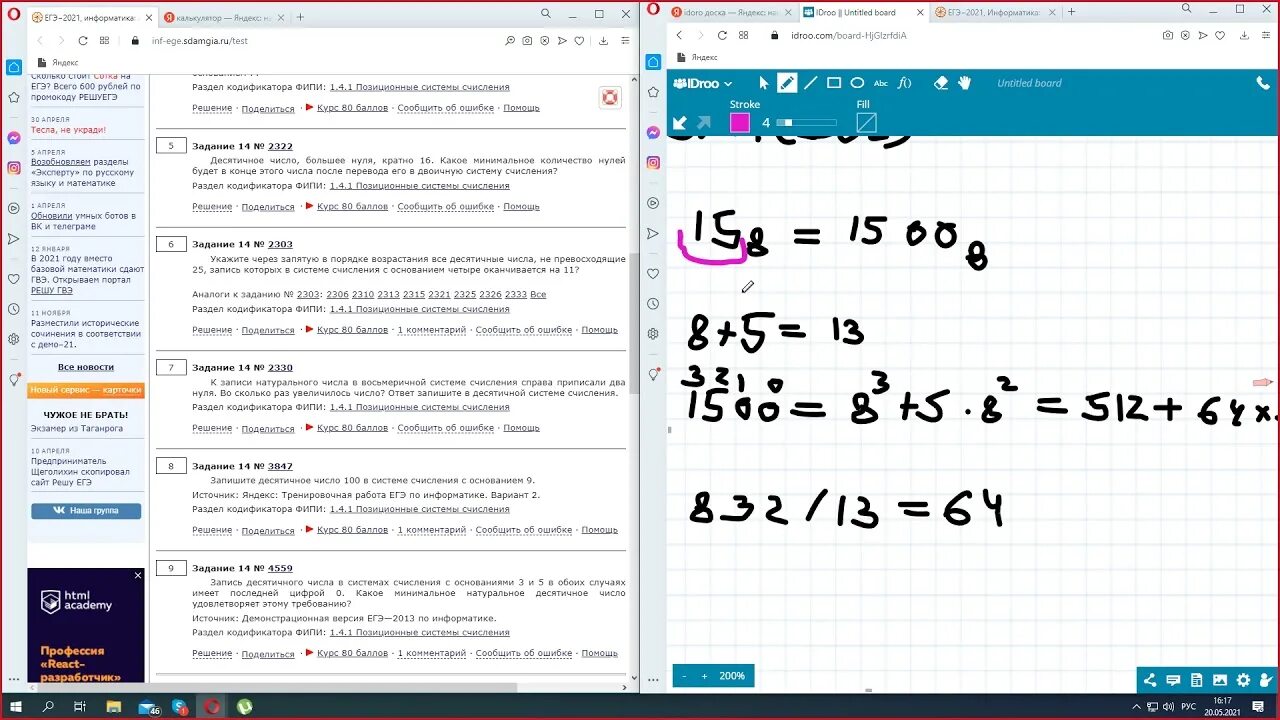The image size is (1280, 720).
Task: Click the Untitled board title field
Action: [1029, 83]
